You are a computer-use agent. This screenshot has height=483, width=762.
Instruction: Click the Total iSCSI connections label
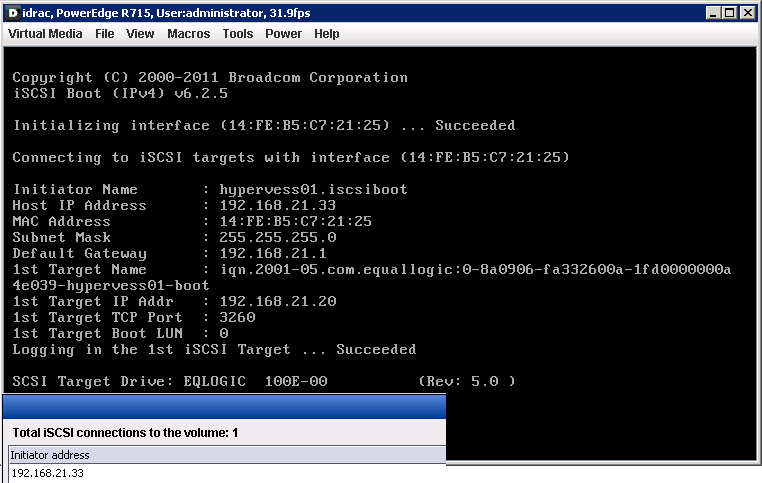coord(124,432)
